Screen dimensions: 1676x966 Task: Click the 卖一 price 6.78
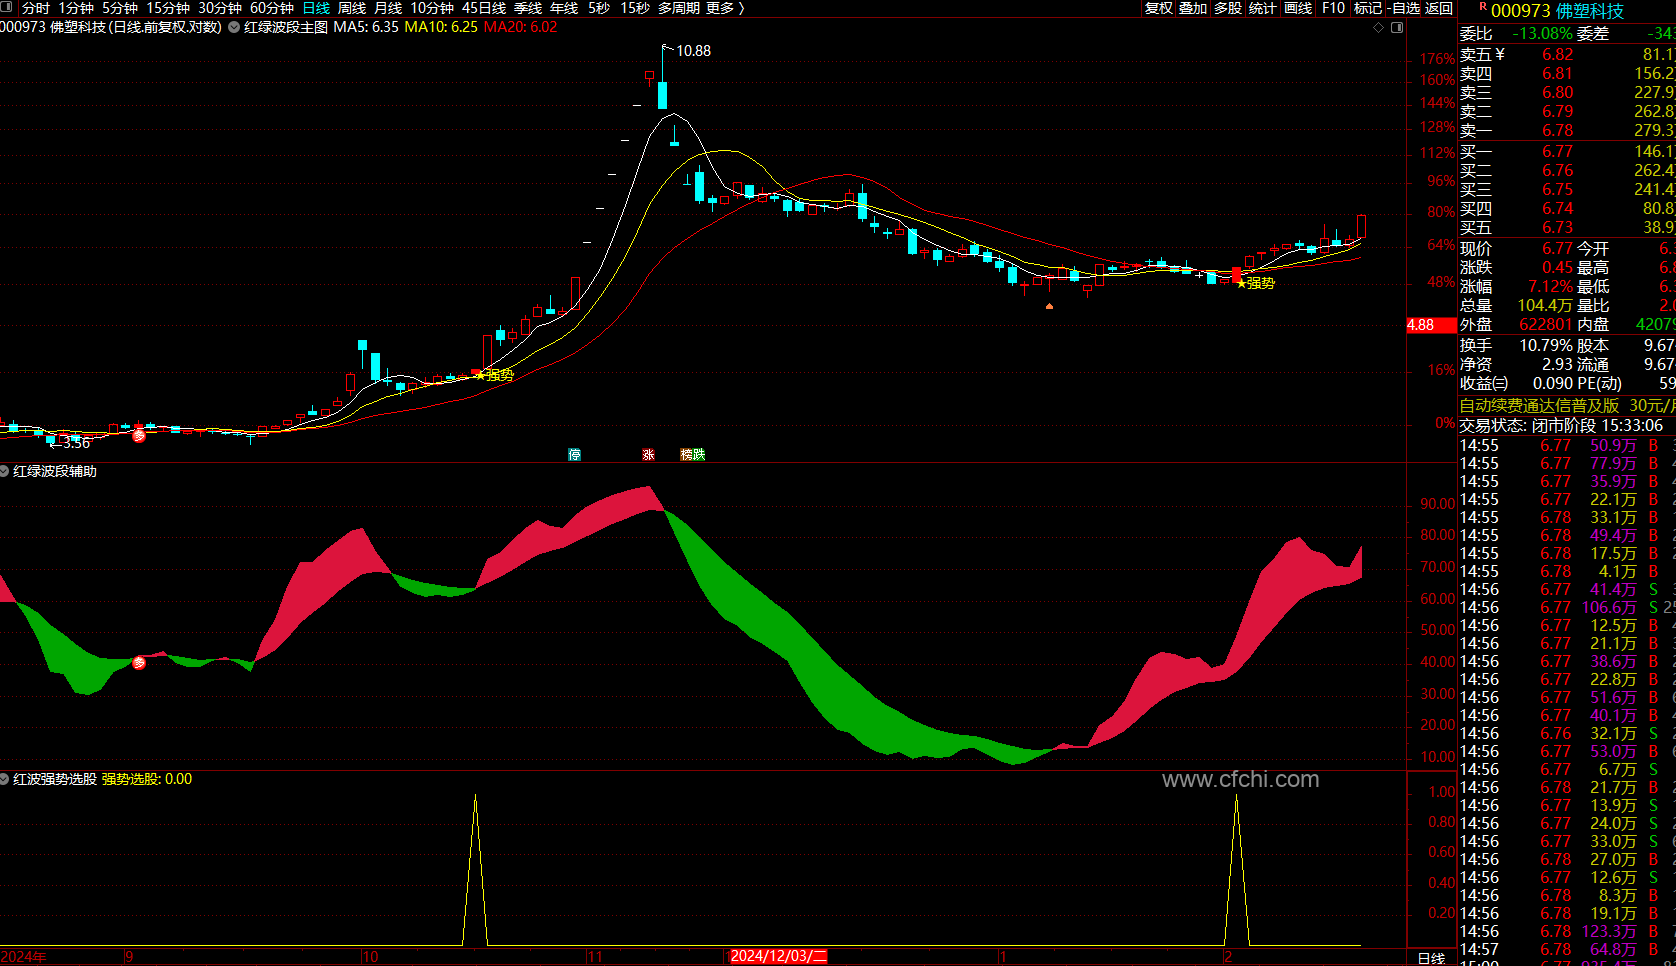click(1557, 131)
